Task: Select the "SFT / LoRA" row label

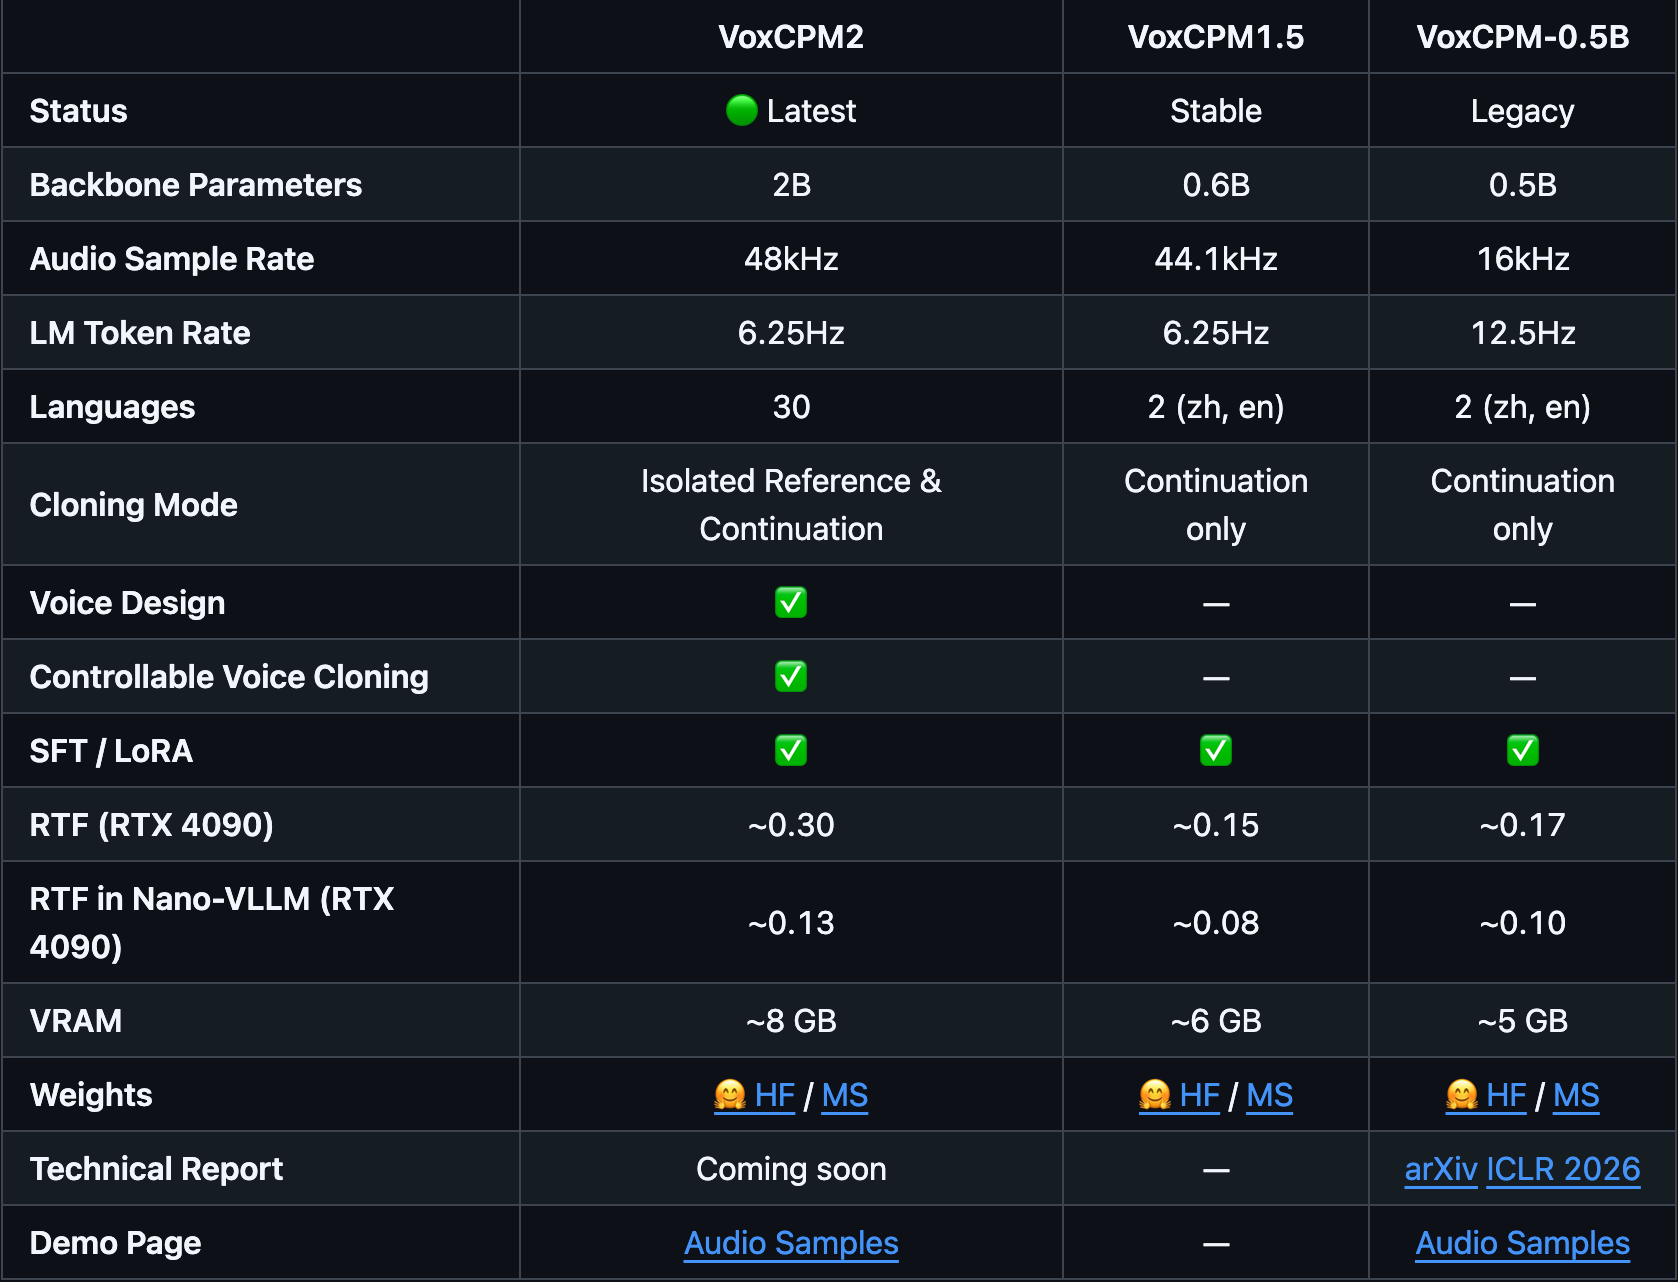Action: (111, 751)
